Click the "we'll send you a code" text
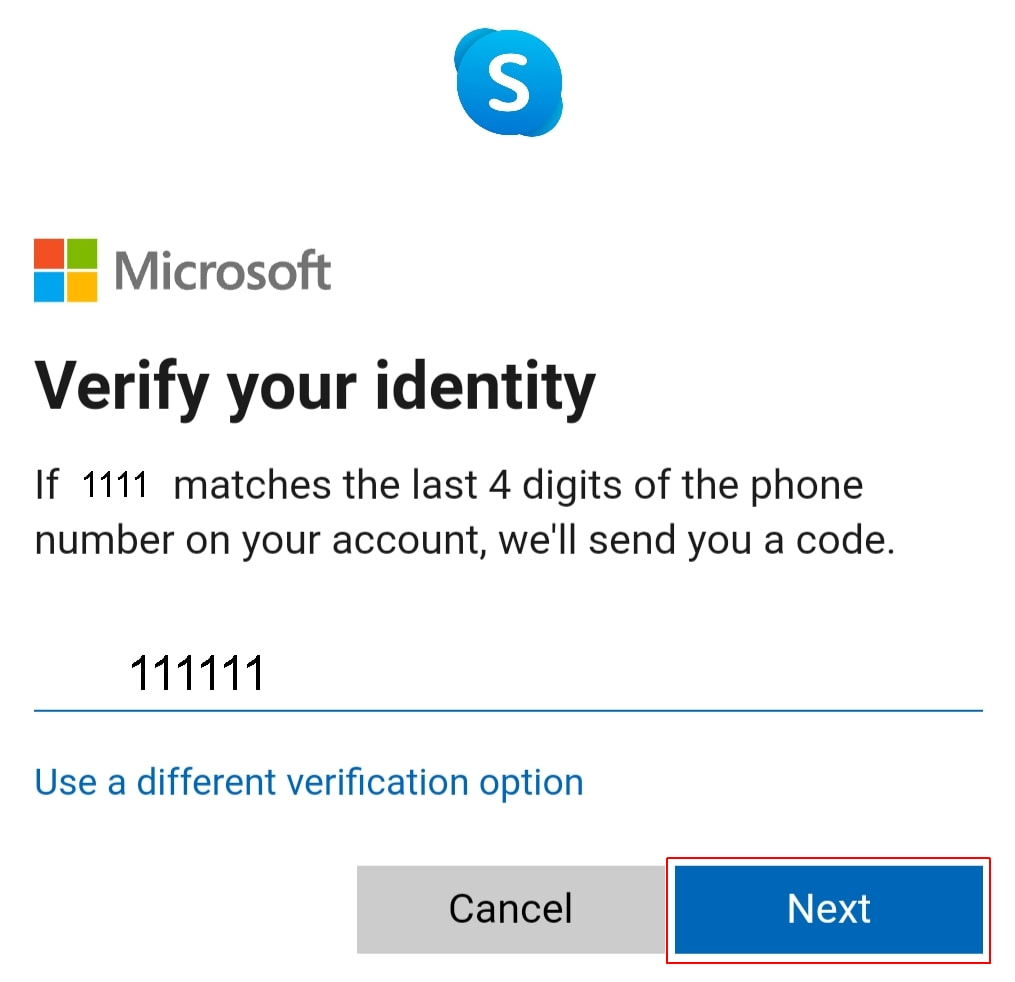Viewport: 1015px width, 982px height. coord(696,541)
